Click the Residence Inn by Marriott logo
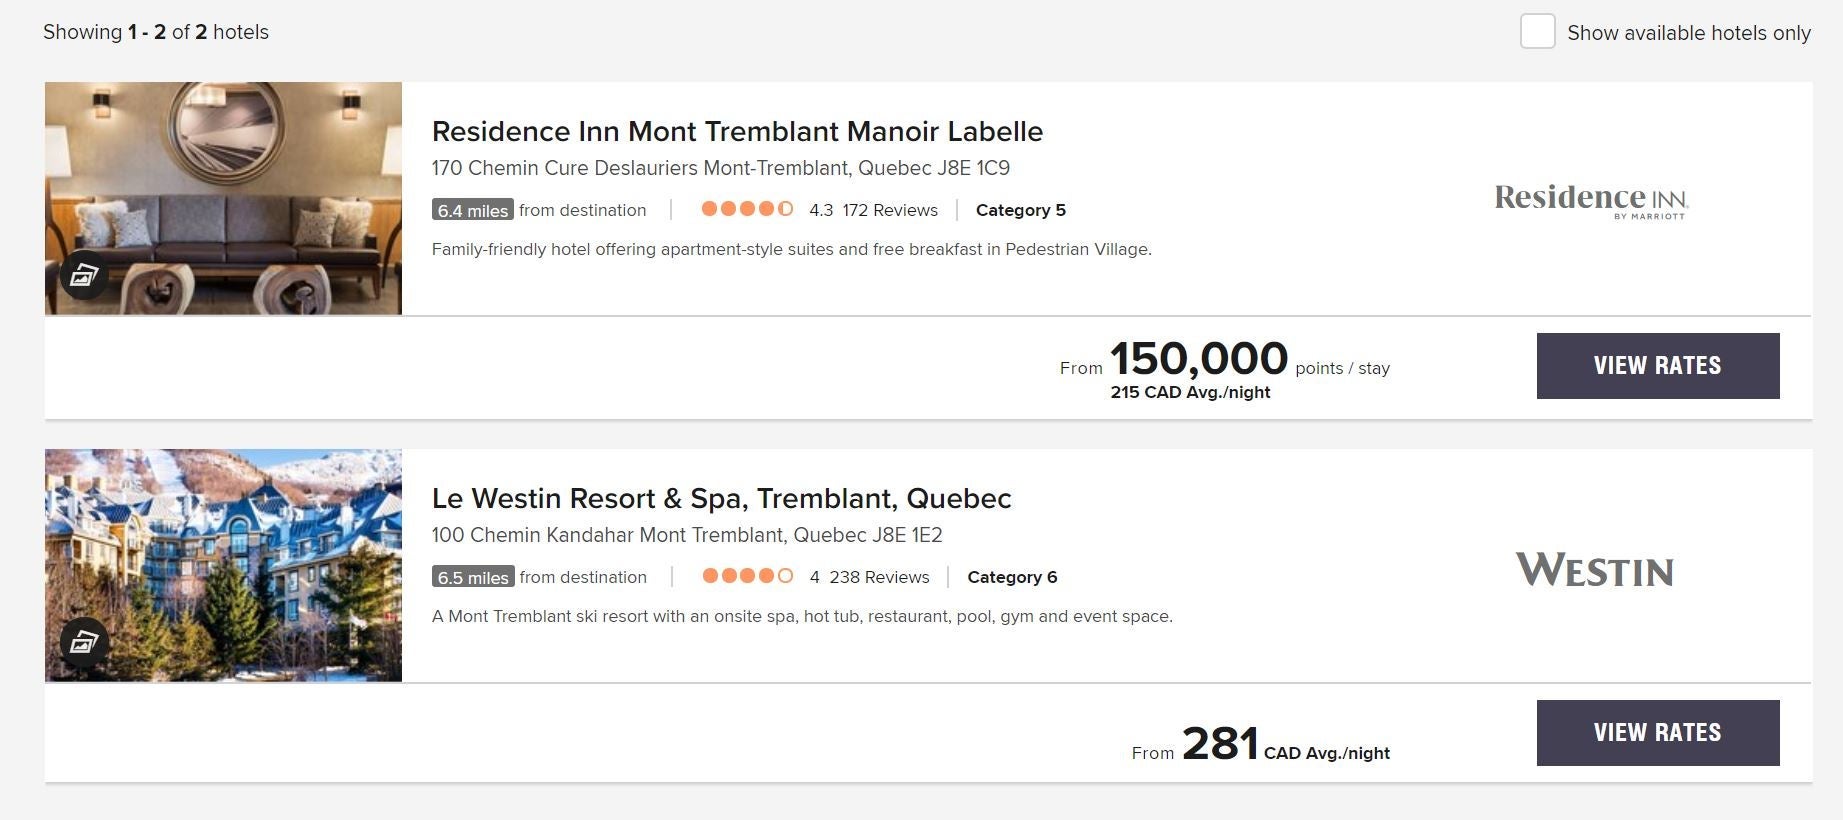The image size is (1843, 820). [1591, 201]
